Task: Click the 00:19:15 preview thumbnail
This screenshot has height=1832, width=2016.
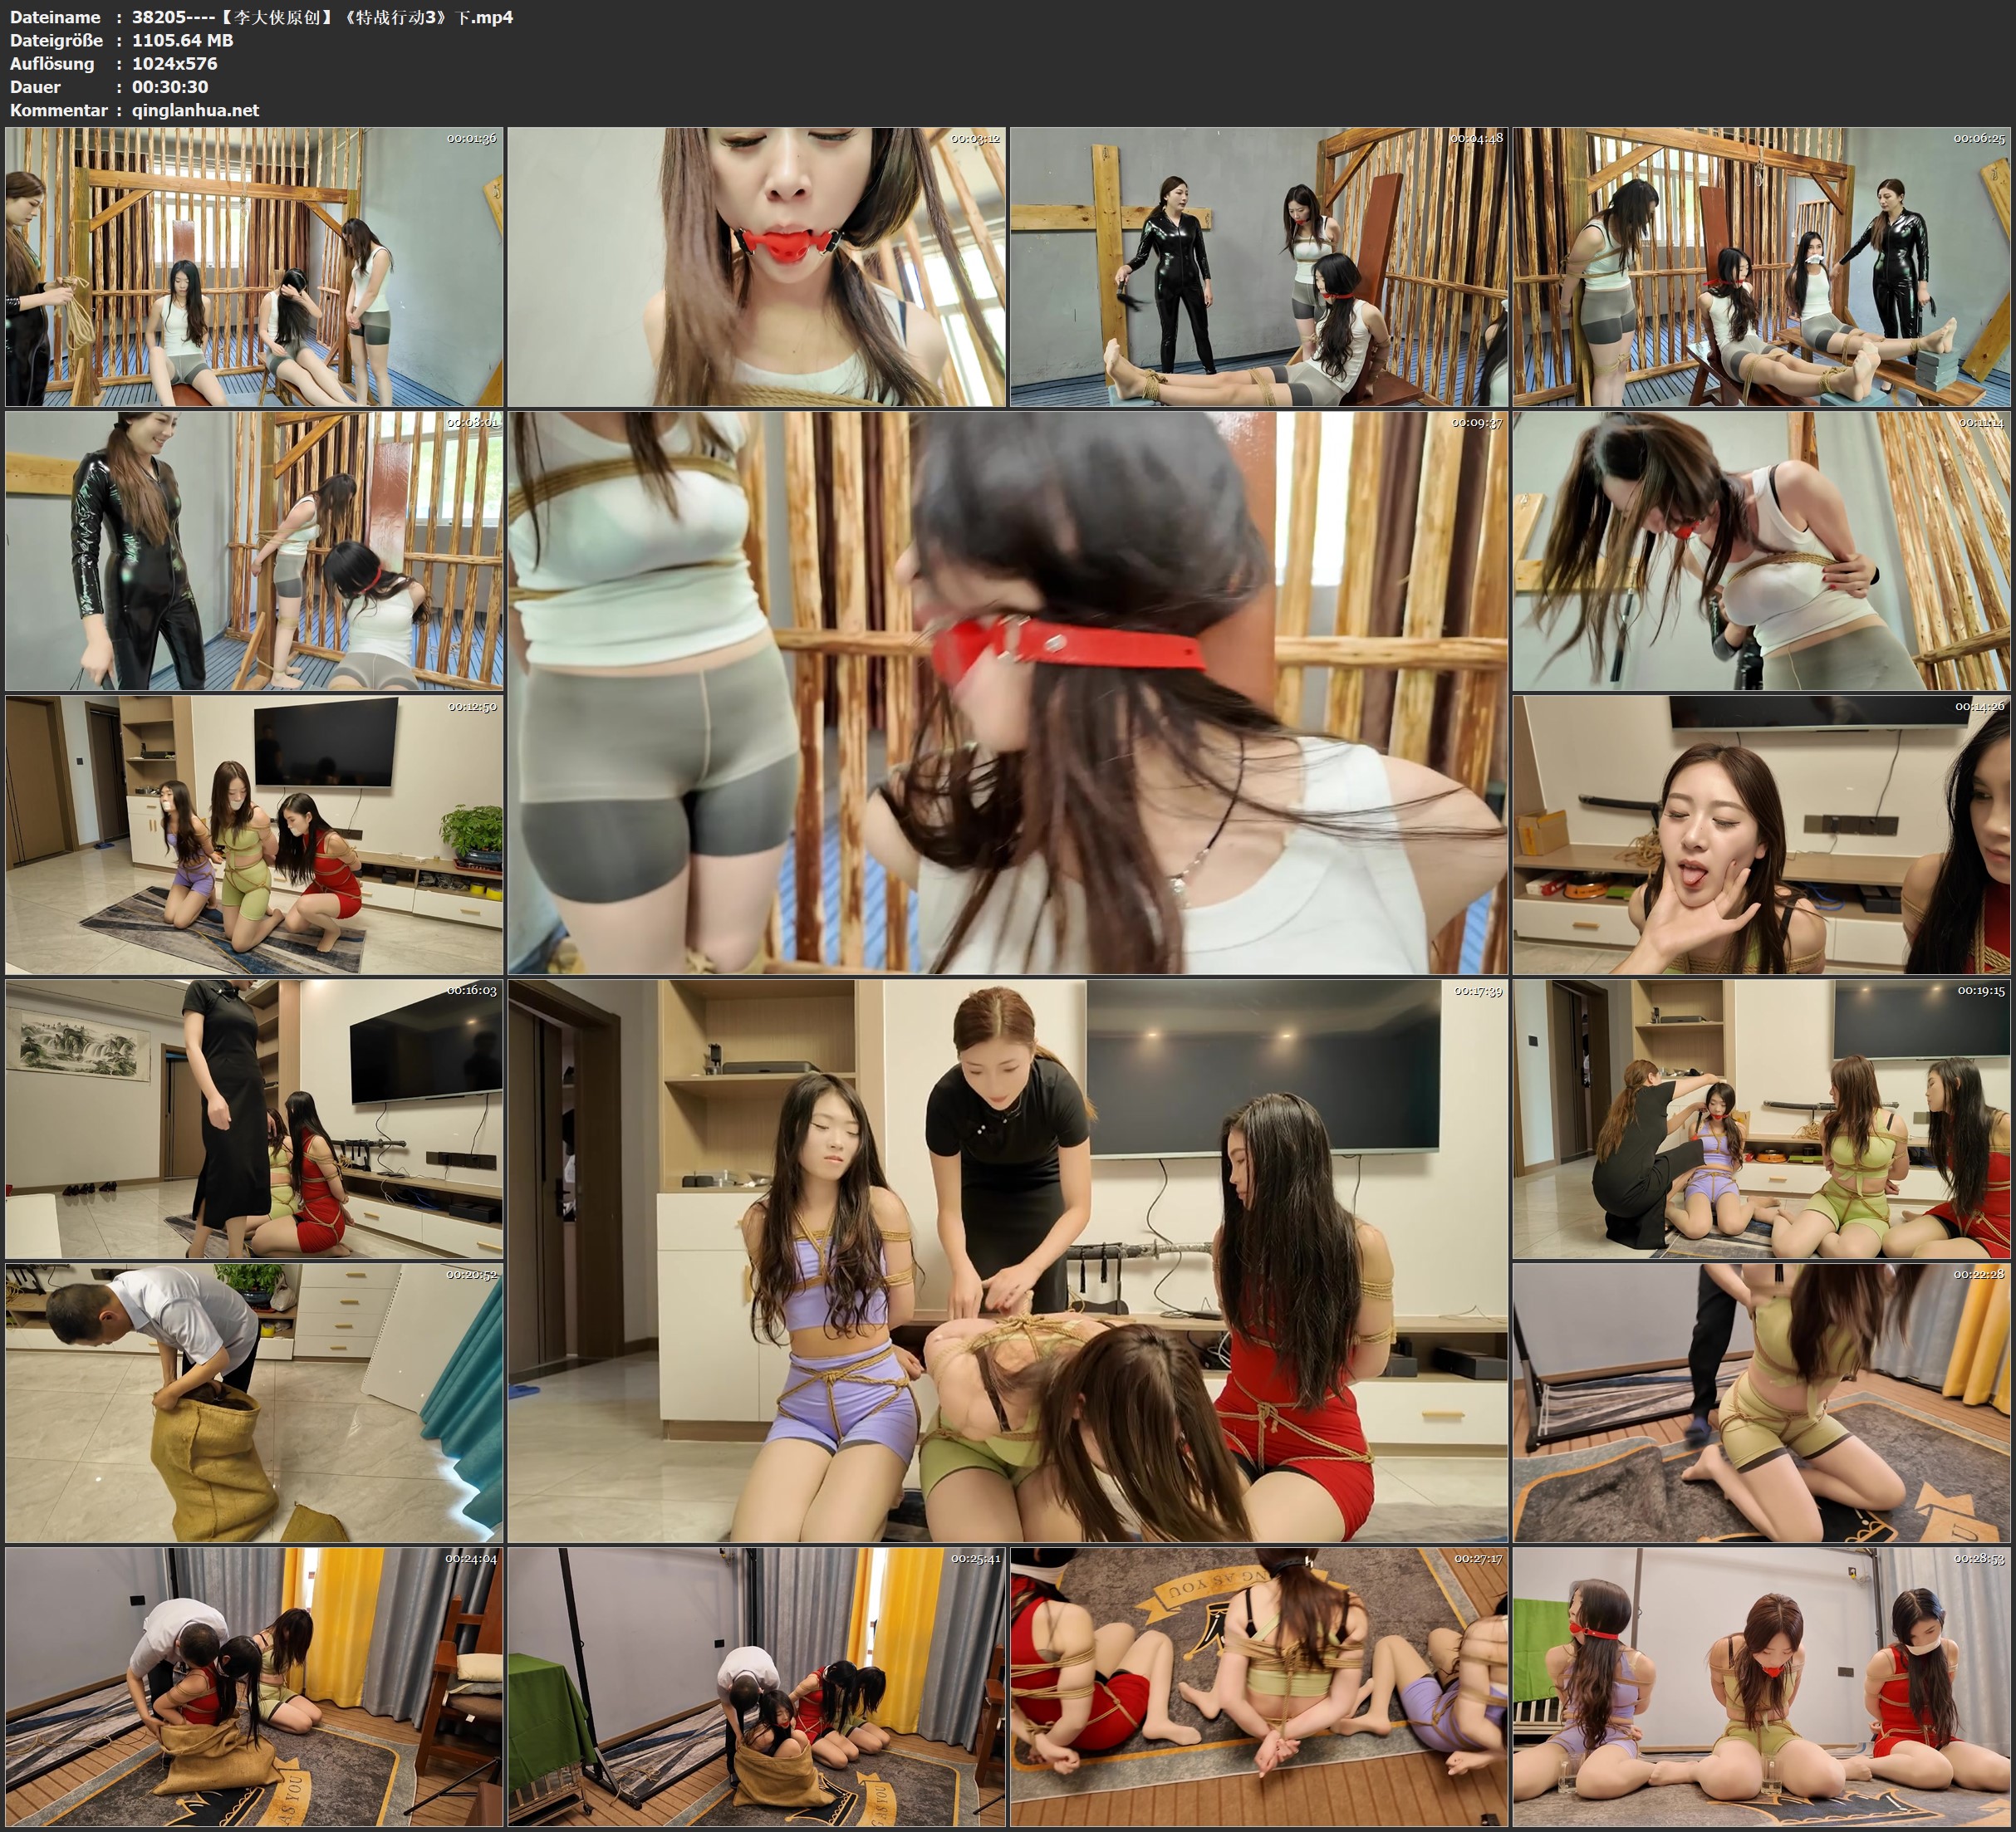Action: pyautogui.click(x=1762, y=1119)
